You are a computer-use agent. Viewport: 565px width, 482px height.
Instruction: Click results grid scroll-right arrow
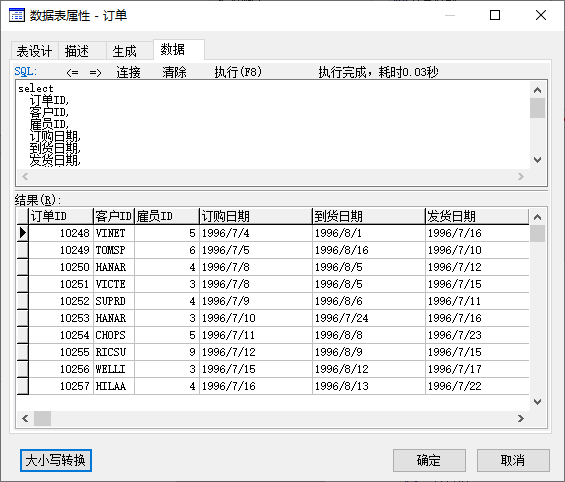click(520, 419)
